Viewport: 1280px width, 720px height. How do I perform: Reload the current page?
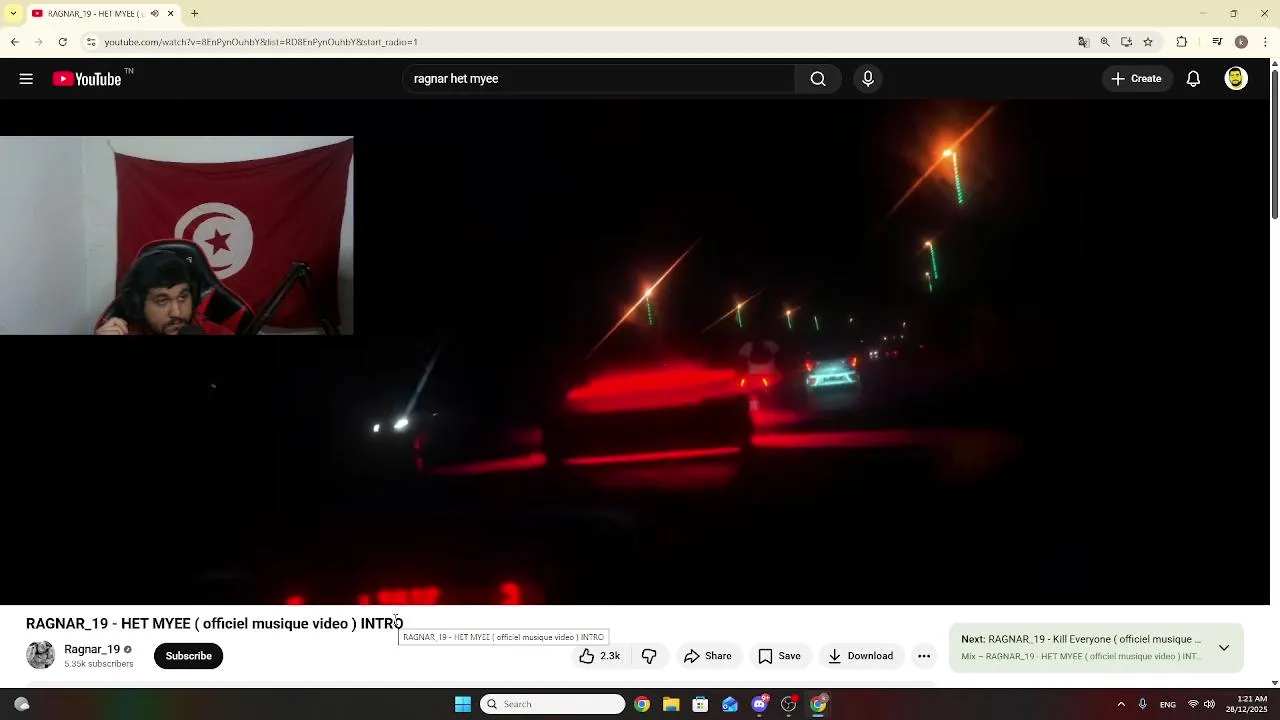tap(62, 42)
